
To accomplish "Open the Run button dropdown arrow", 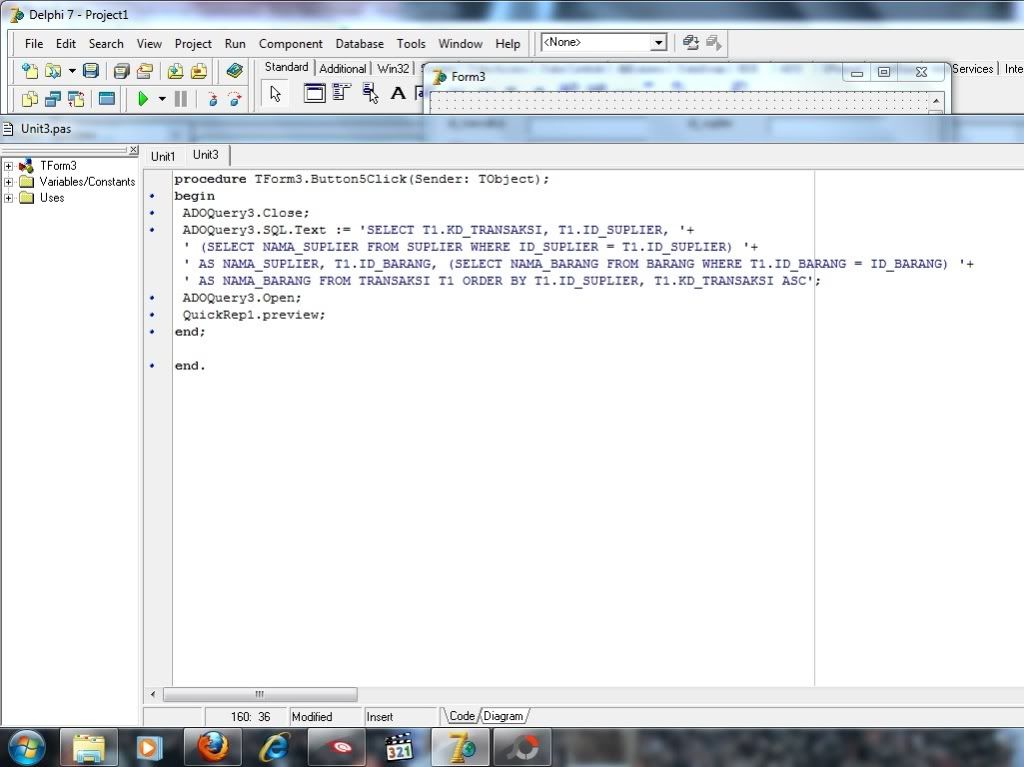I will [x=162, y=98].
